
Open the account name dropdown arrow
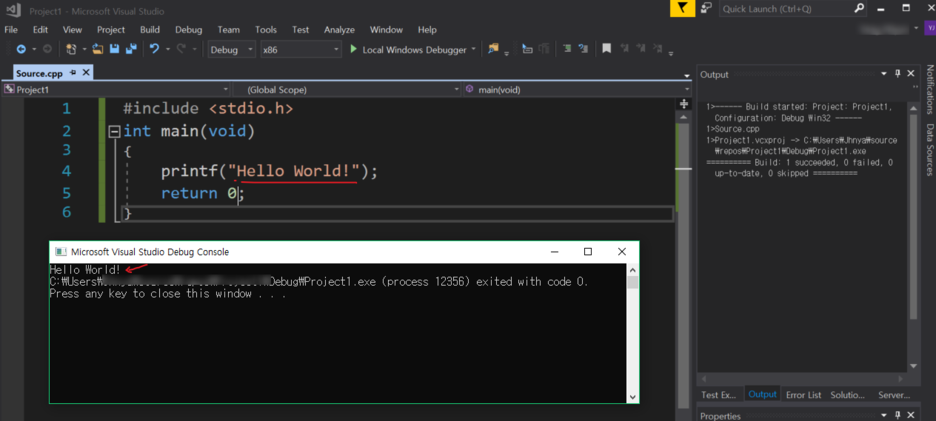click(x=916, y=29)
